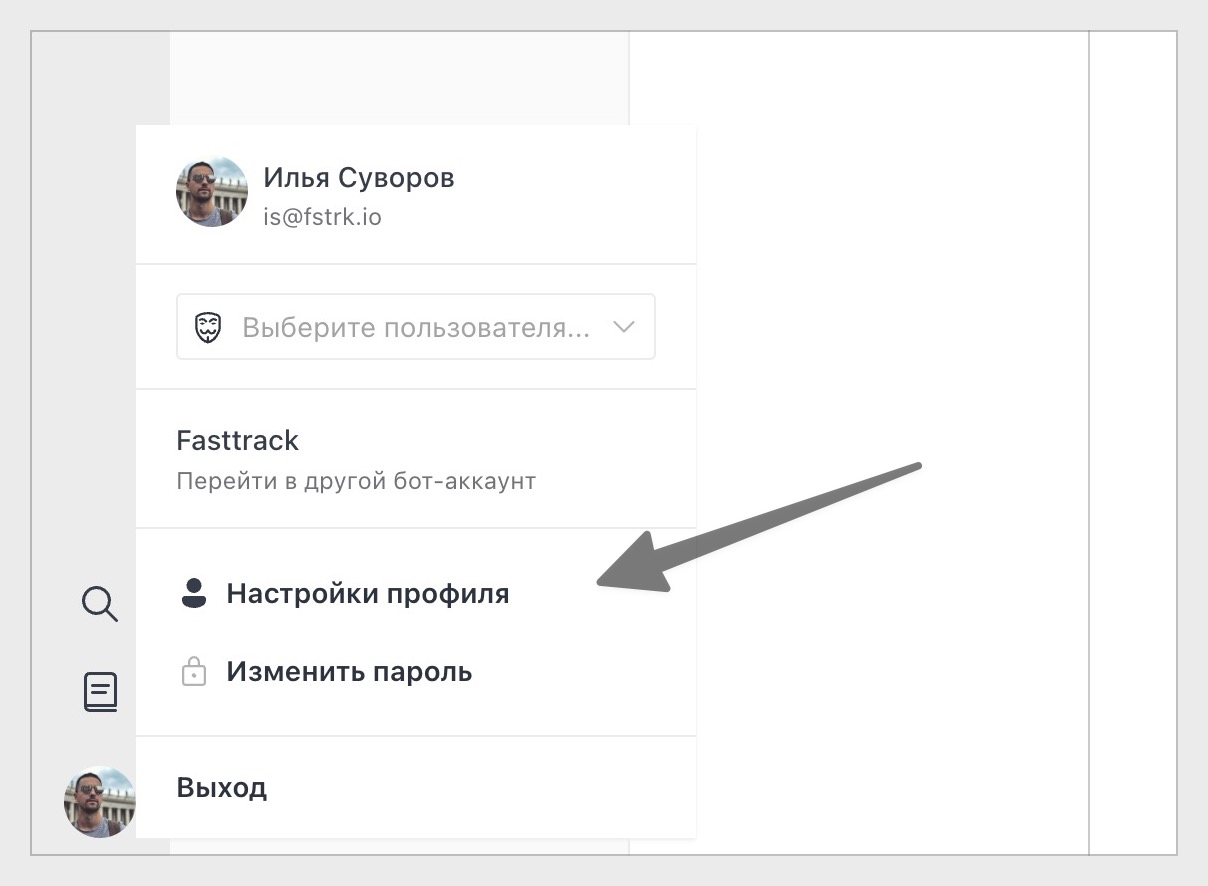Expand the user selector chevron arrow
The height and width of the screenshot is (886, 1208).
click(624, 327)
